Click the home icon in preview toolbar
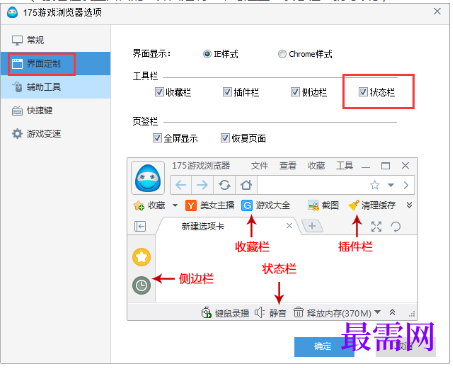This screenshot has width=453, height=368. pyautogui.click(x=246, y=185)
